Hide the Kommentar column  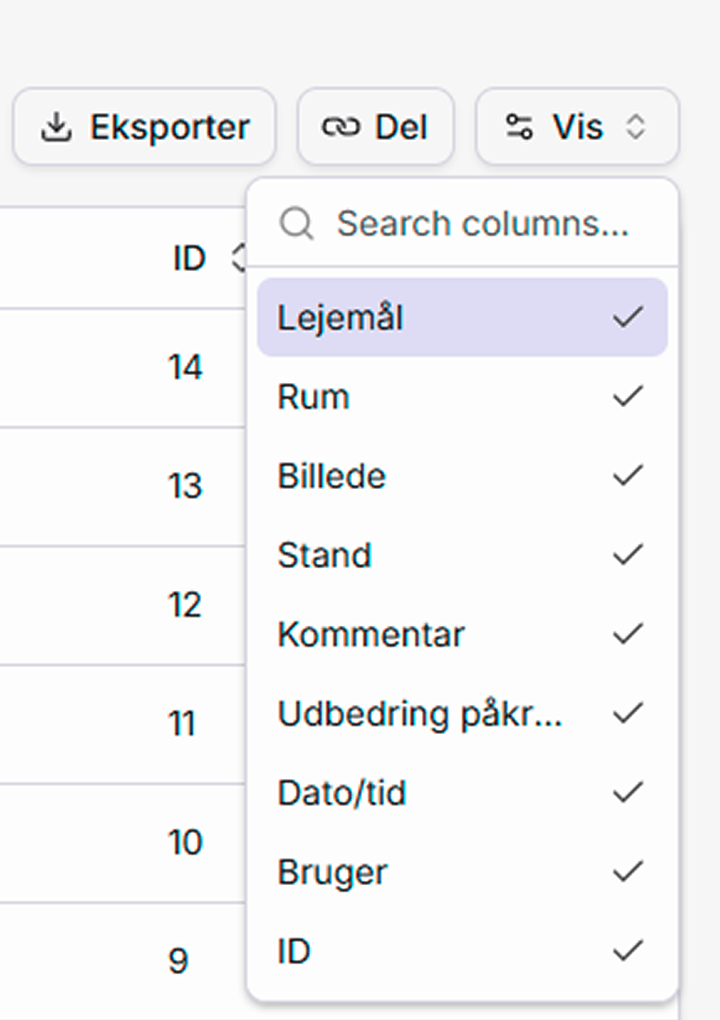(462, 634)
